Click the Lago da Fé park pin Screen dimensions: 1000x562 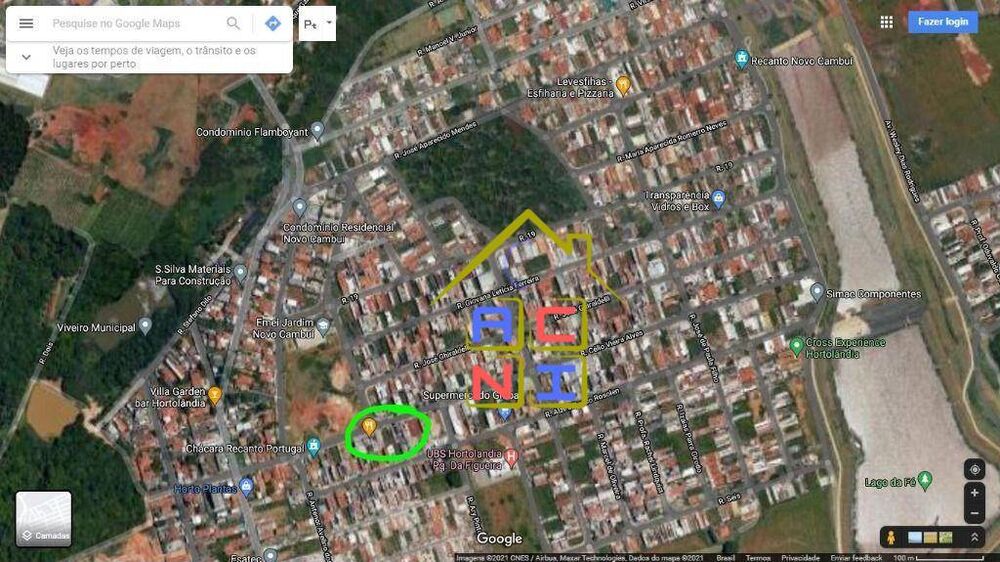point(925,480)
